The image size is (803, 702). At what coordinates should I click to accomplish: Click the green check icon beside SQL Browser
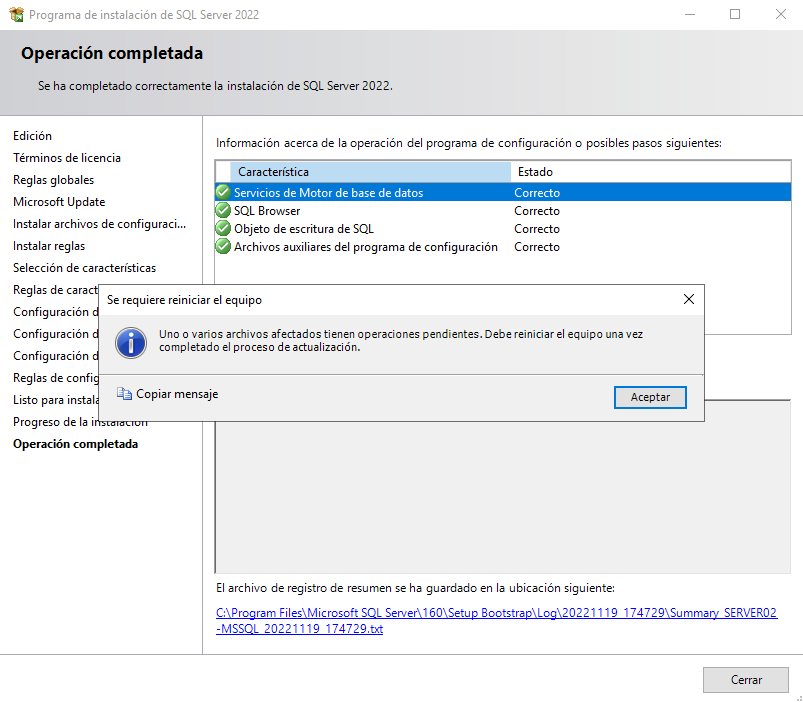coord(222,210)
